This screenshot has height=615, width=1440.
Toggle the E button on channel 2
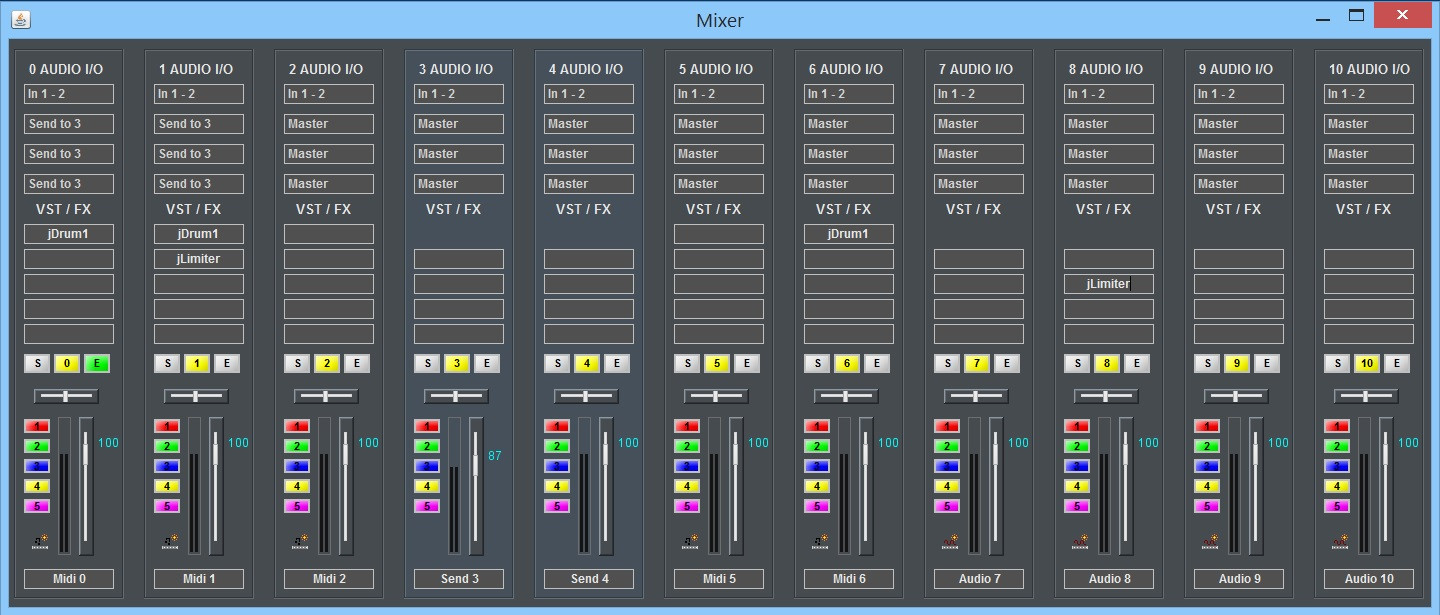[357, 364]
